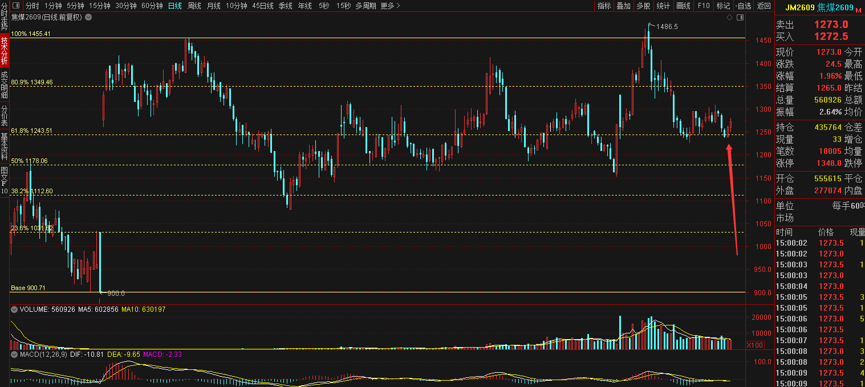This screenshot has width=865, height=387.
Task: Toggle the right panel icon beside the diamond
Action: pyautogui.click(x=739, y=17)
